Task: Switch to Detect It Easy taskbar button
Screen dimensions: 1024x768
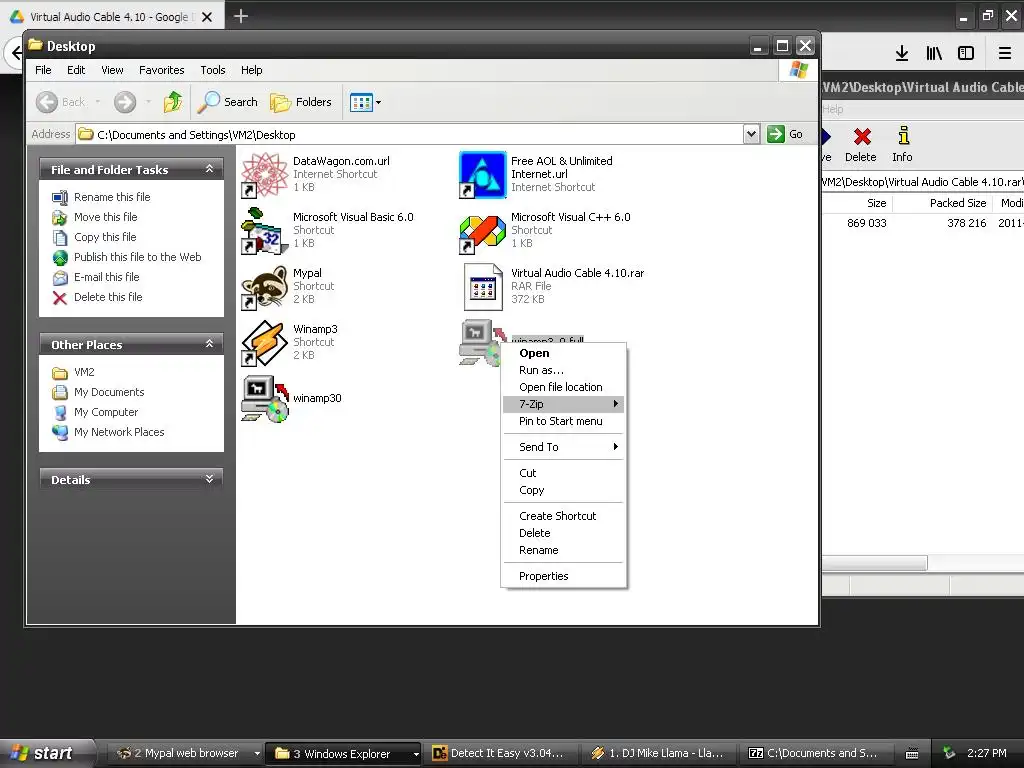Action: click(500, 754)
